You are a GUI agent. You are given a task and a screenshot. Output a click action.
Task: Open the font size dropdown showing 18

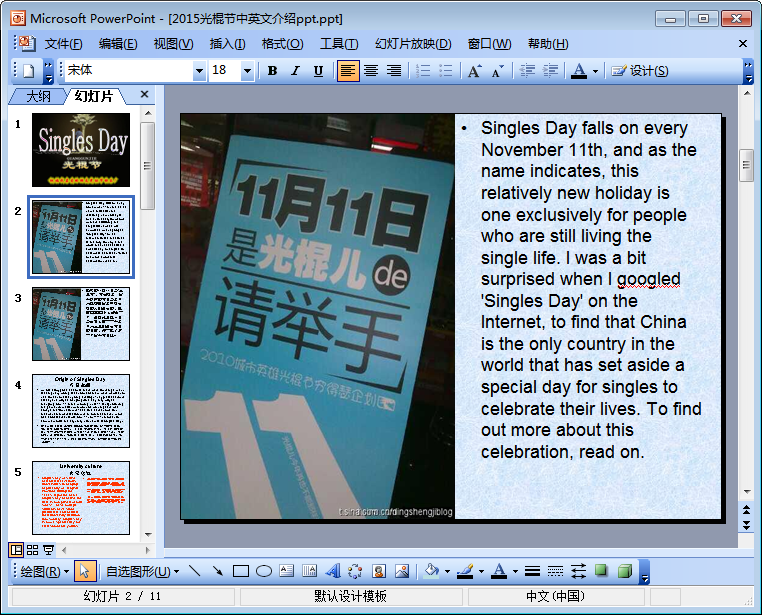[247, 71]
